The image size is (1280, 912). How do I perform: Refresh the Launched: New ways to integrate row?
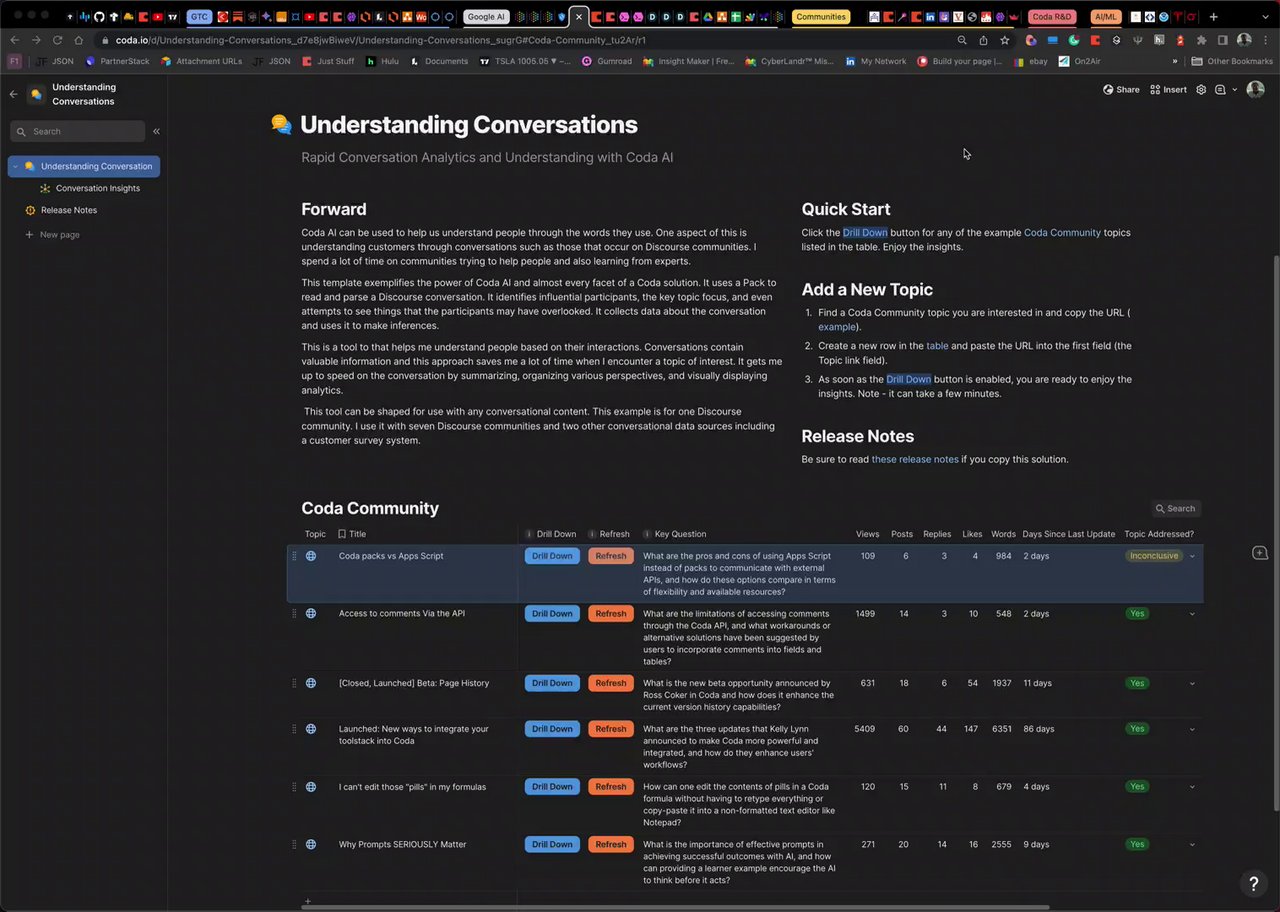(x=610, y=730)
